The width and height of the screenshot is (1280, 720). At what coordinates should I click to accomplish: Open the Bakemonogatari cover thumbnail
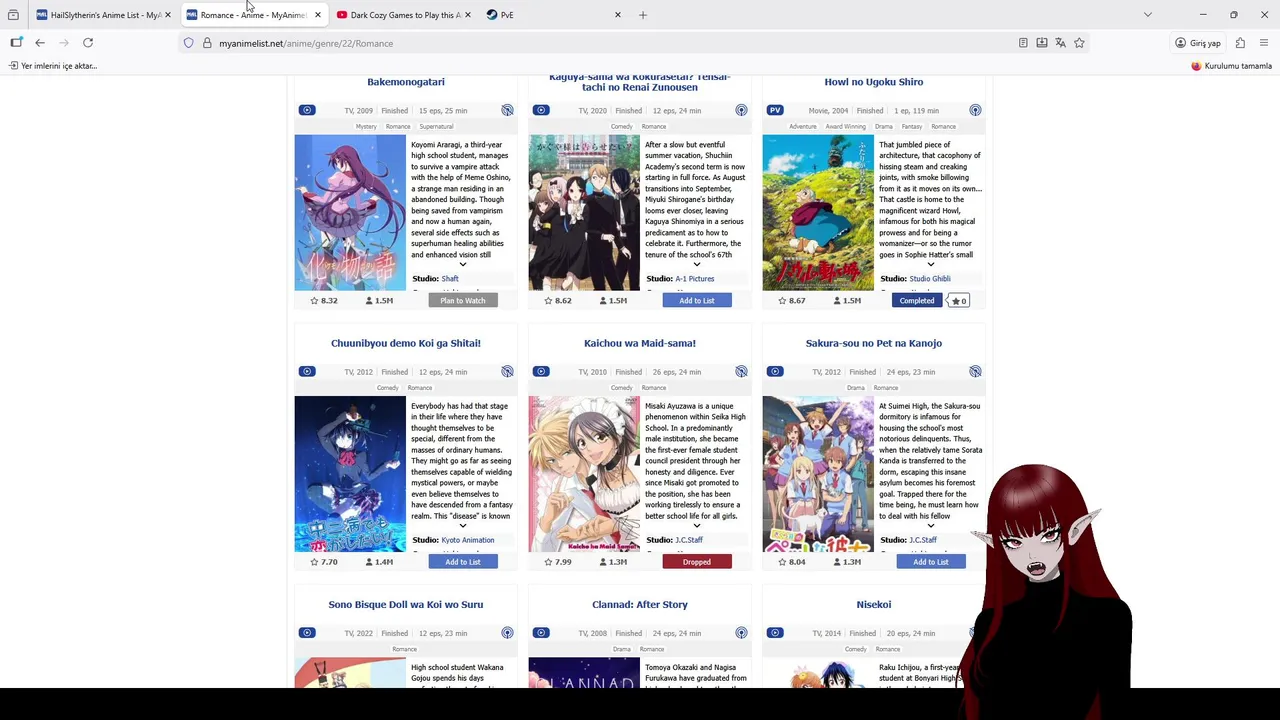pyautogui.click(x=350, y=213)
